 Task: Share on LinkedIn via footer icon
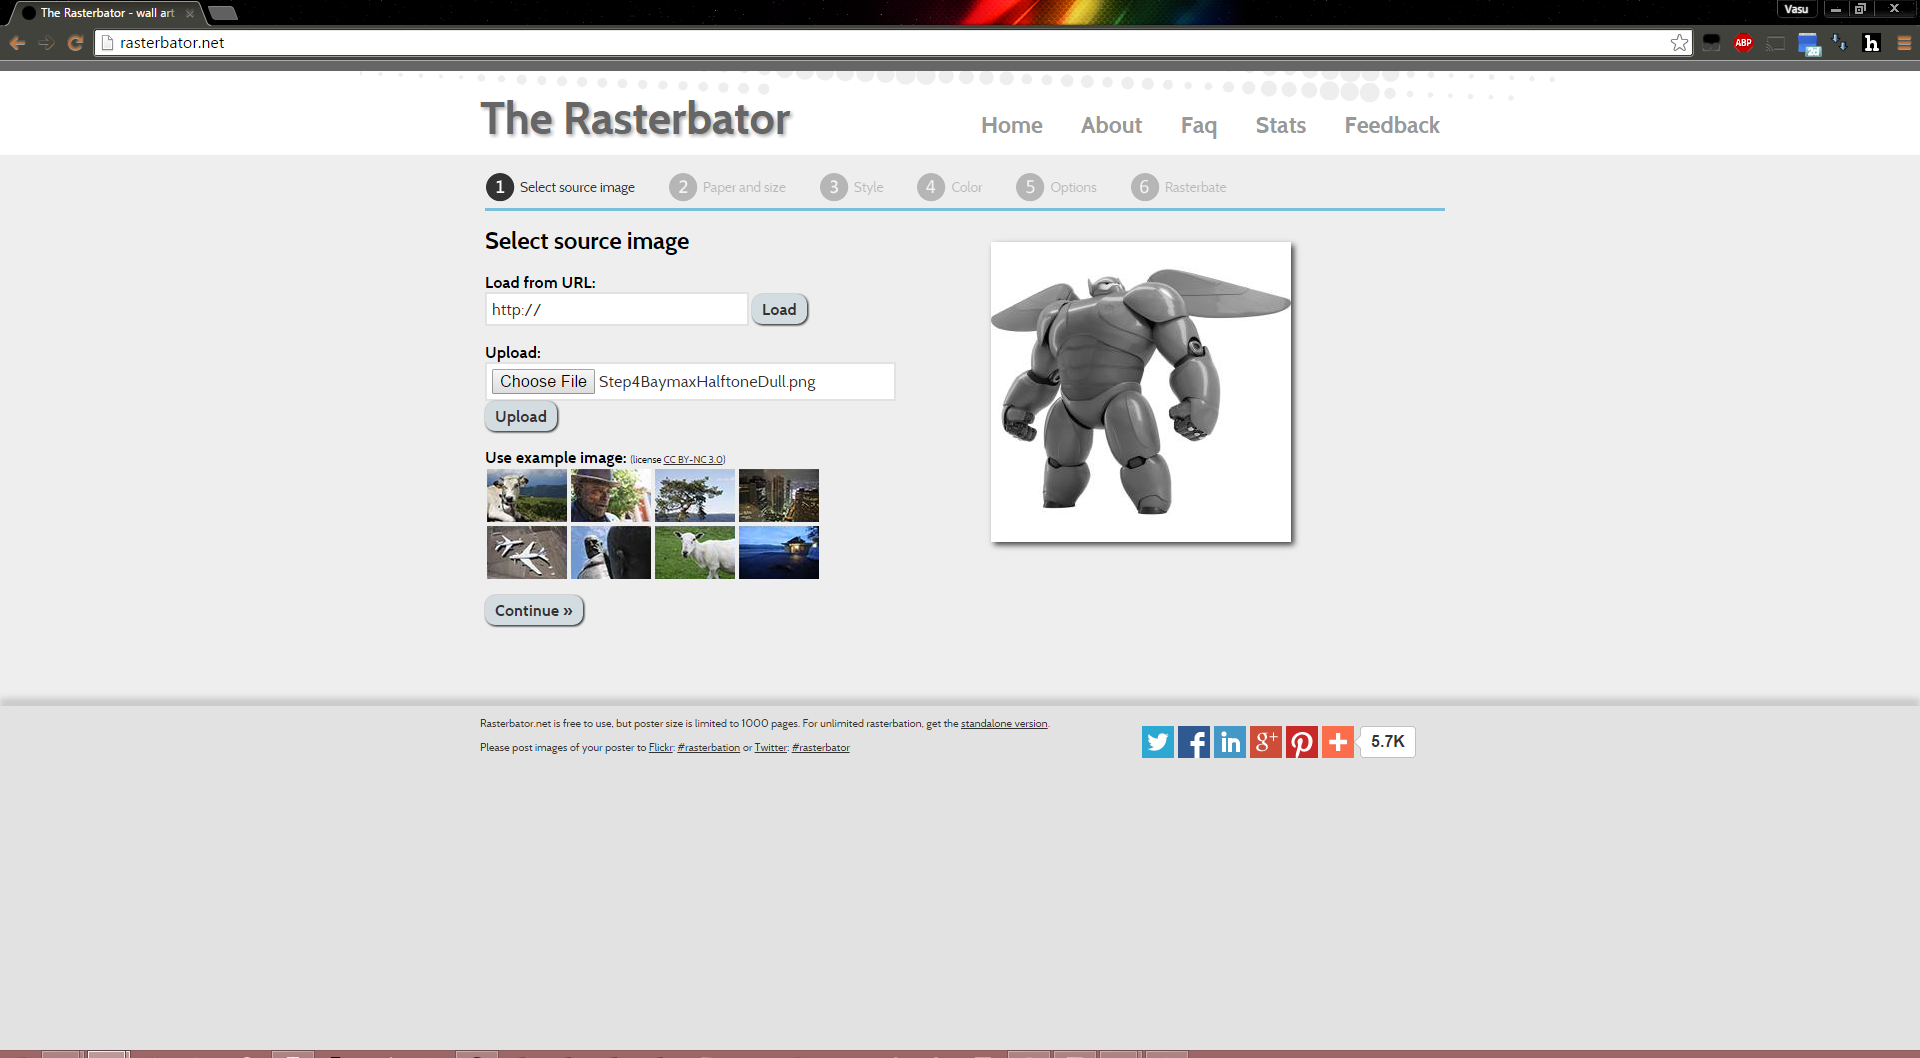(x=1229, y=742)
